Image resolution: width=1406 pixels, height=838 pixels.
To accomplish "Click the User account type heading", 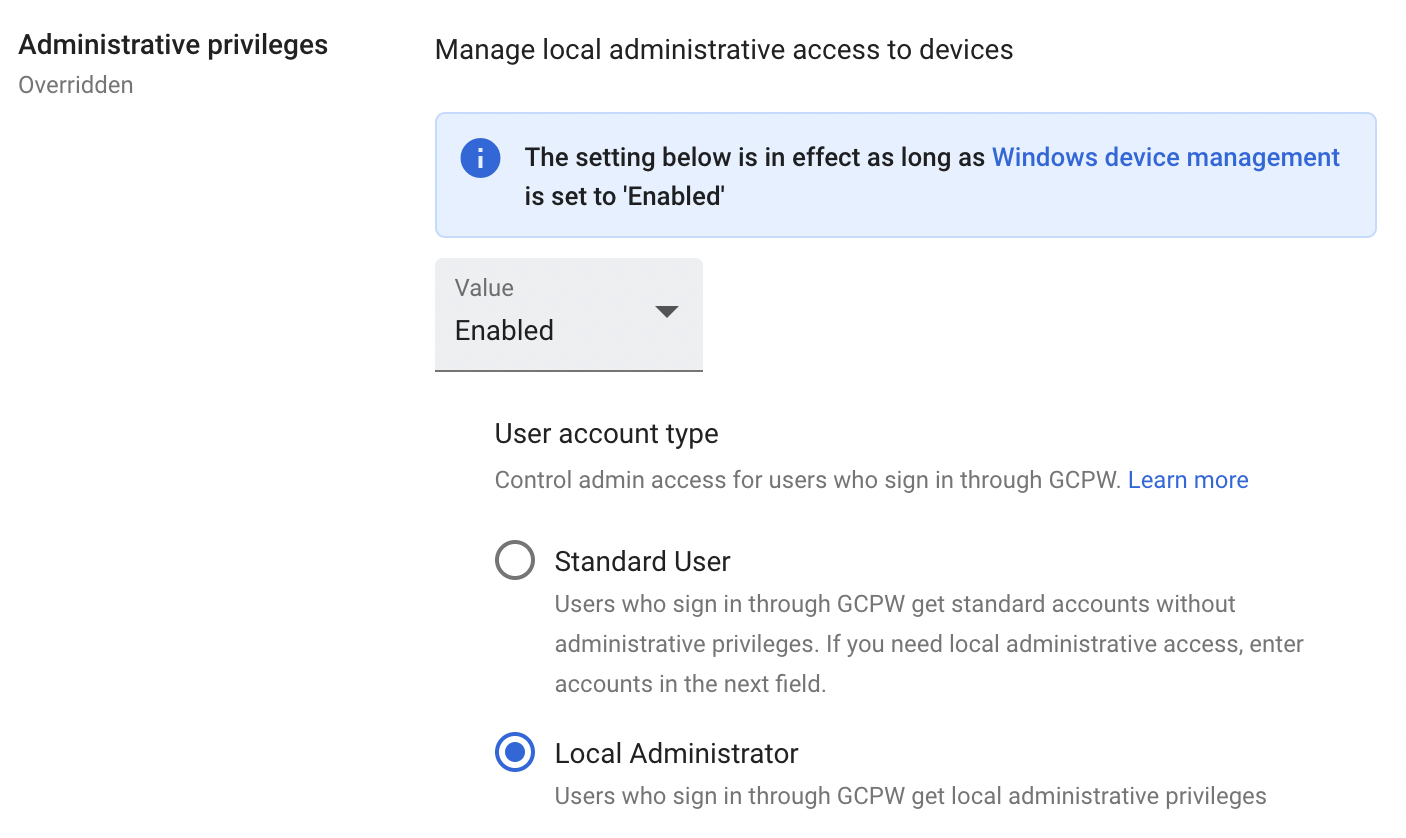I will (607, 434).
